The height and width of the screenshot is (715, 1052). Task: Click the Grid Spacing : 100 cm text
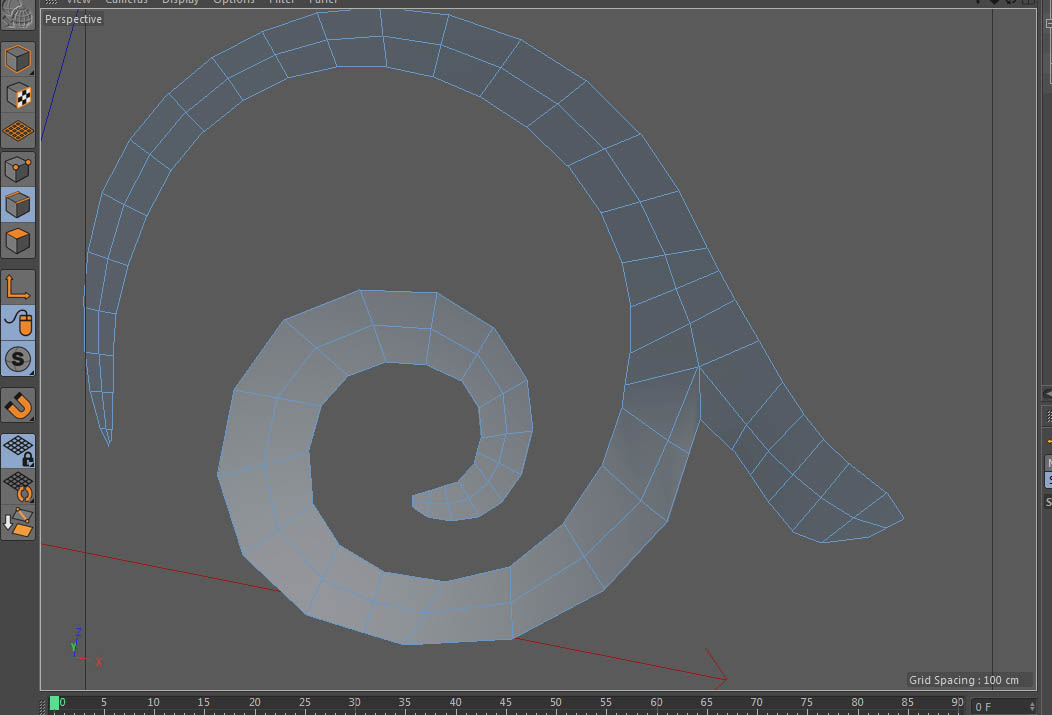(963, 680)
